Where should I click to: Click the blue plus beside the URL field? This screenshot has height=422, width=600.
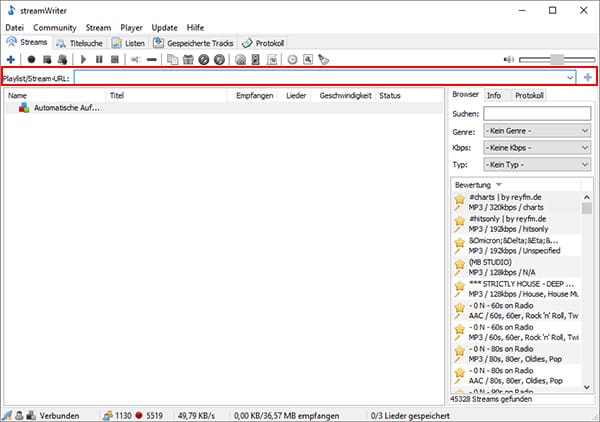tap(587, 77)
